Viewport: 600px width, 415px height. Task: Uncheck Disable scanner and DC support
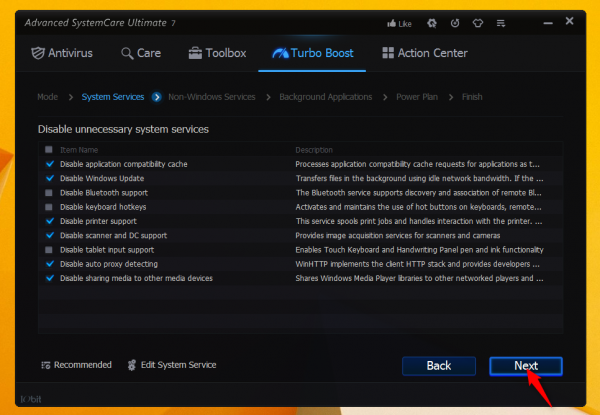coord(49,235)
